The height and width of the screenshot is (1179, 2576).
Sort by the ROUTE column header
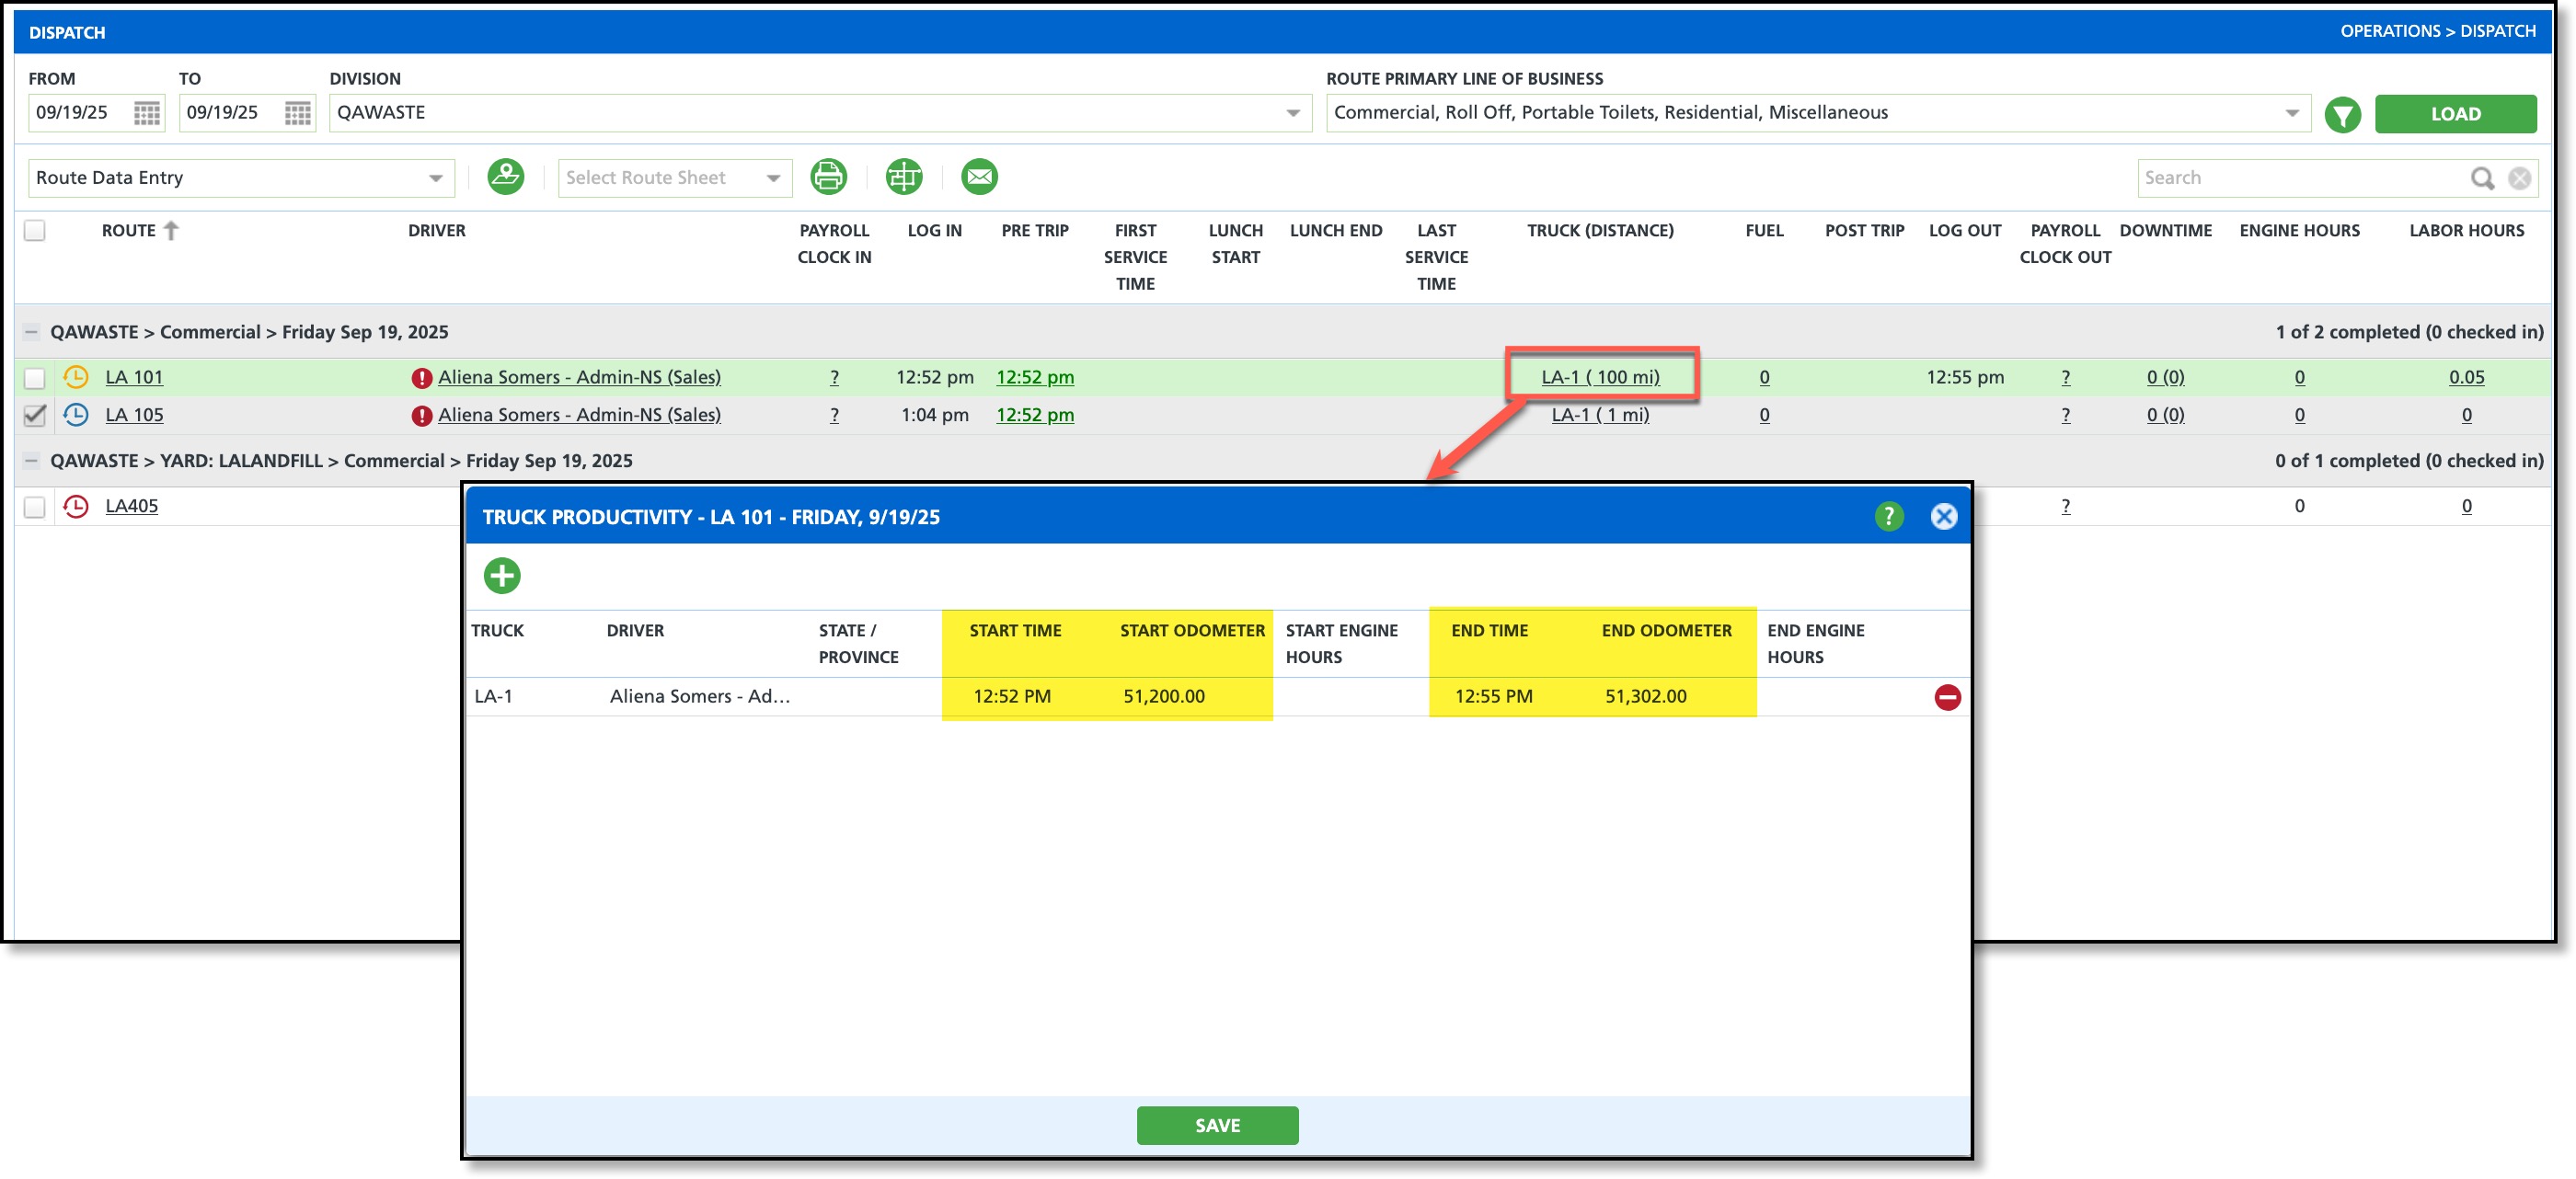[129, 231]
